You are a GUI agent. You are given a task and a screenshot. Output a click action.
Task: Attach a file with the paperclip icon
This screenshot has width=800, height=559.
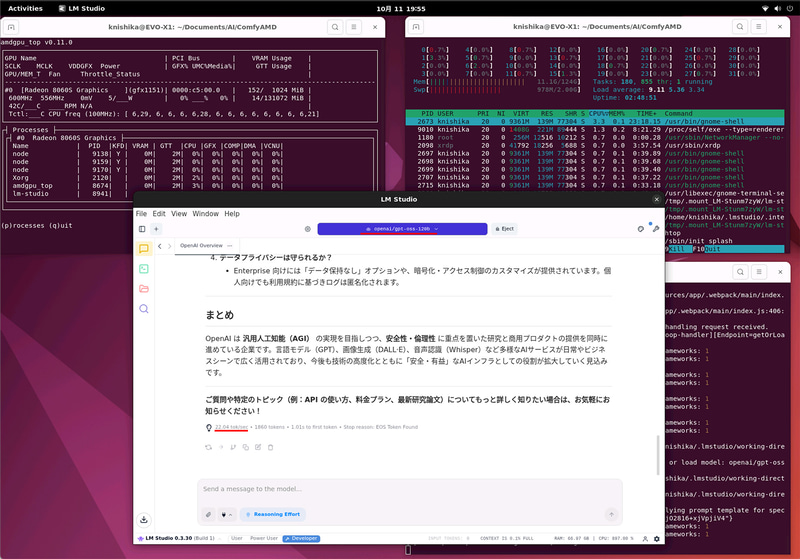tap(208, 515)
